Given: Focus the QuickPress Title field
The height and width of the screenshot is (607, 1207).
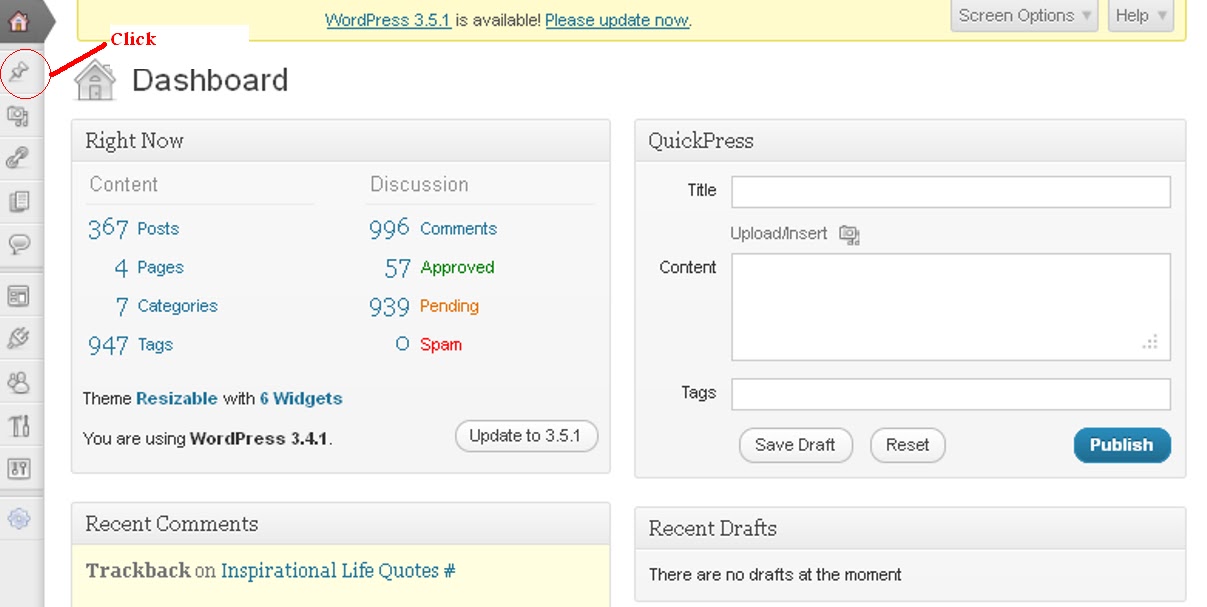Looking at the screenshot, I should [x=951, y=192].
